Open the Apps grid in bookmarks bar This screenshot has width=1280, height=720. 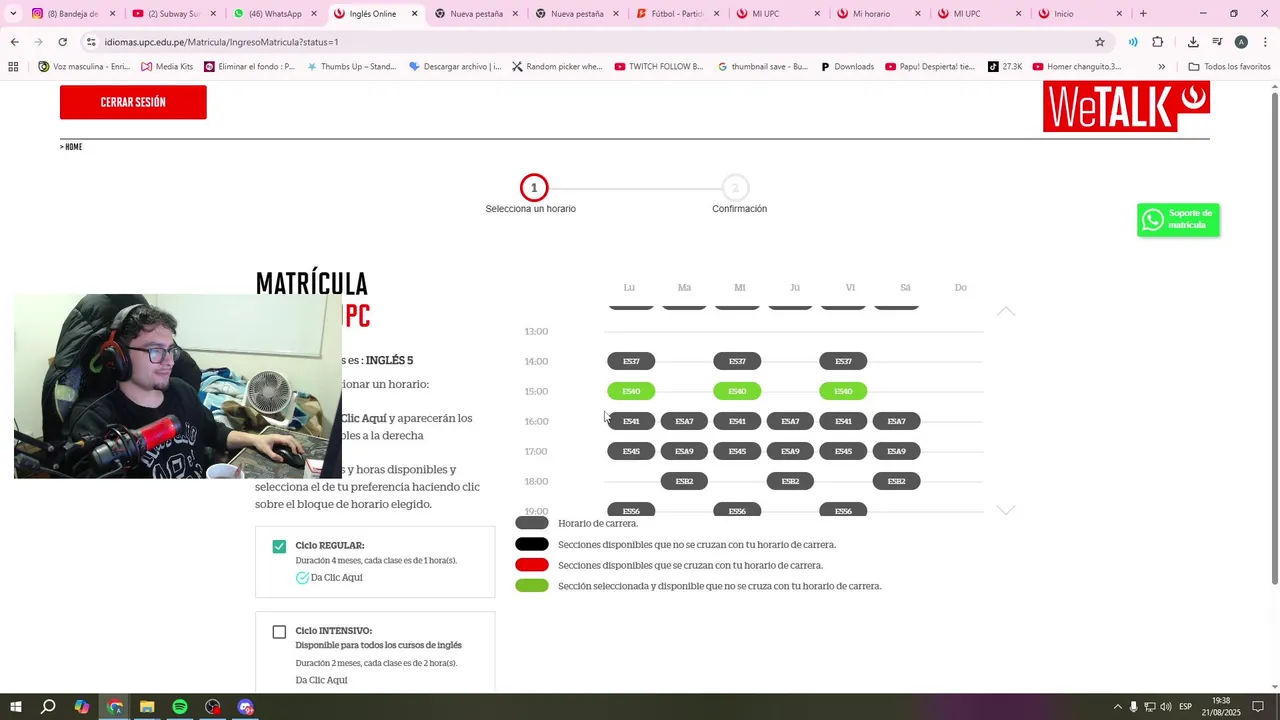tap(13, 67)
